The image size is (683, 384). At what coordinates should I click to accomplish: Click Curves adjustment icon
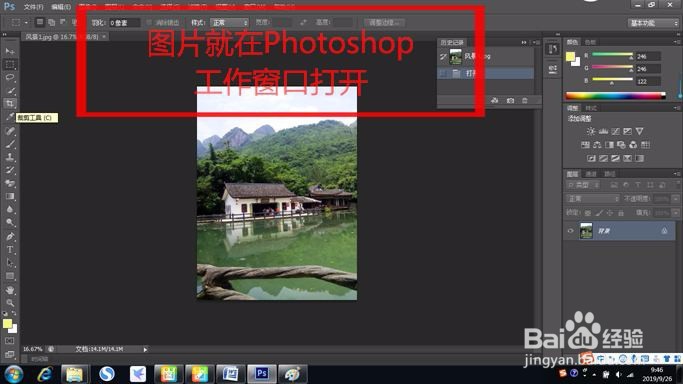click(615, 131)
